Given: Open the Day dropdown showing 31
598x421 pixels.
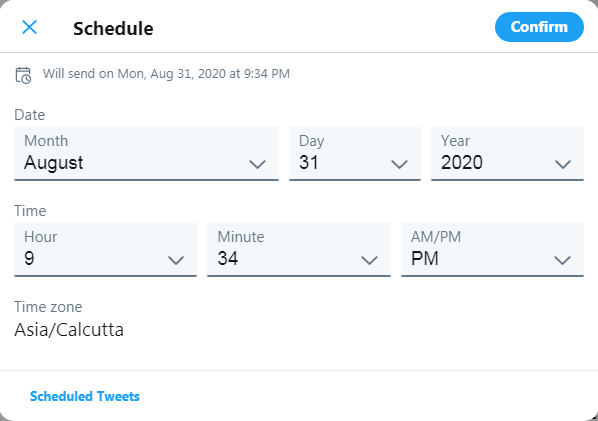Looking at the screenshot, I should (x=355, y=153).
